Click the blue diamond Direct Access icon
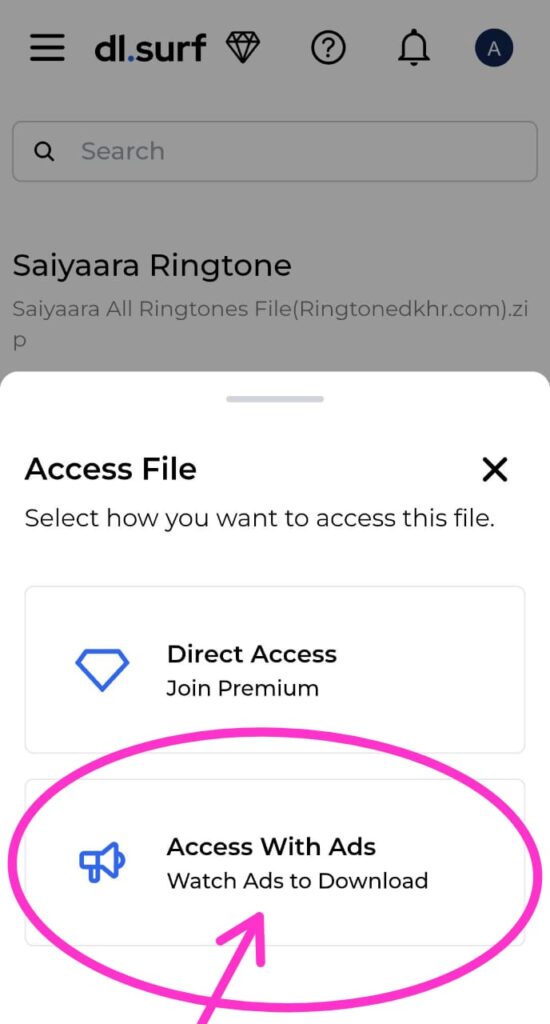This screenshot has height=1024, width=550. coord(102,669)
